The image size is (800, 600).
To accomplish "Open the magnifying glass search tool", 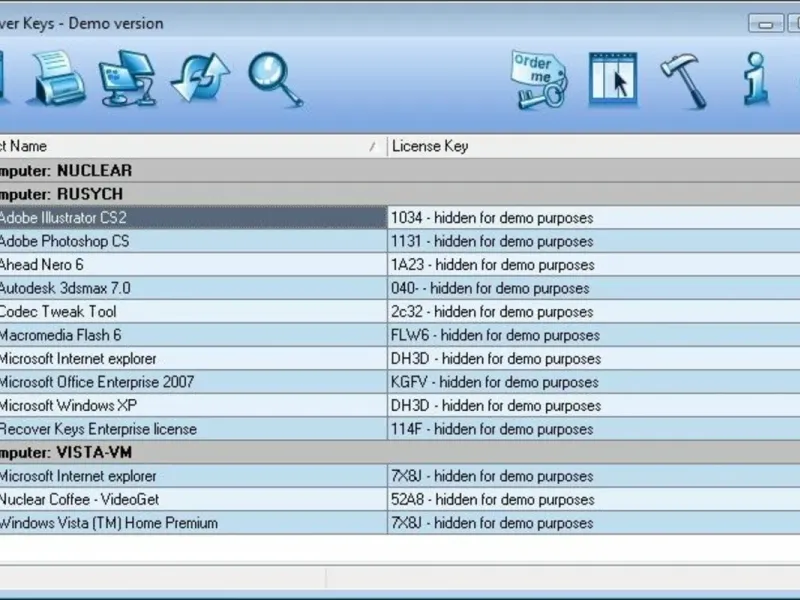I will point(276,80).
